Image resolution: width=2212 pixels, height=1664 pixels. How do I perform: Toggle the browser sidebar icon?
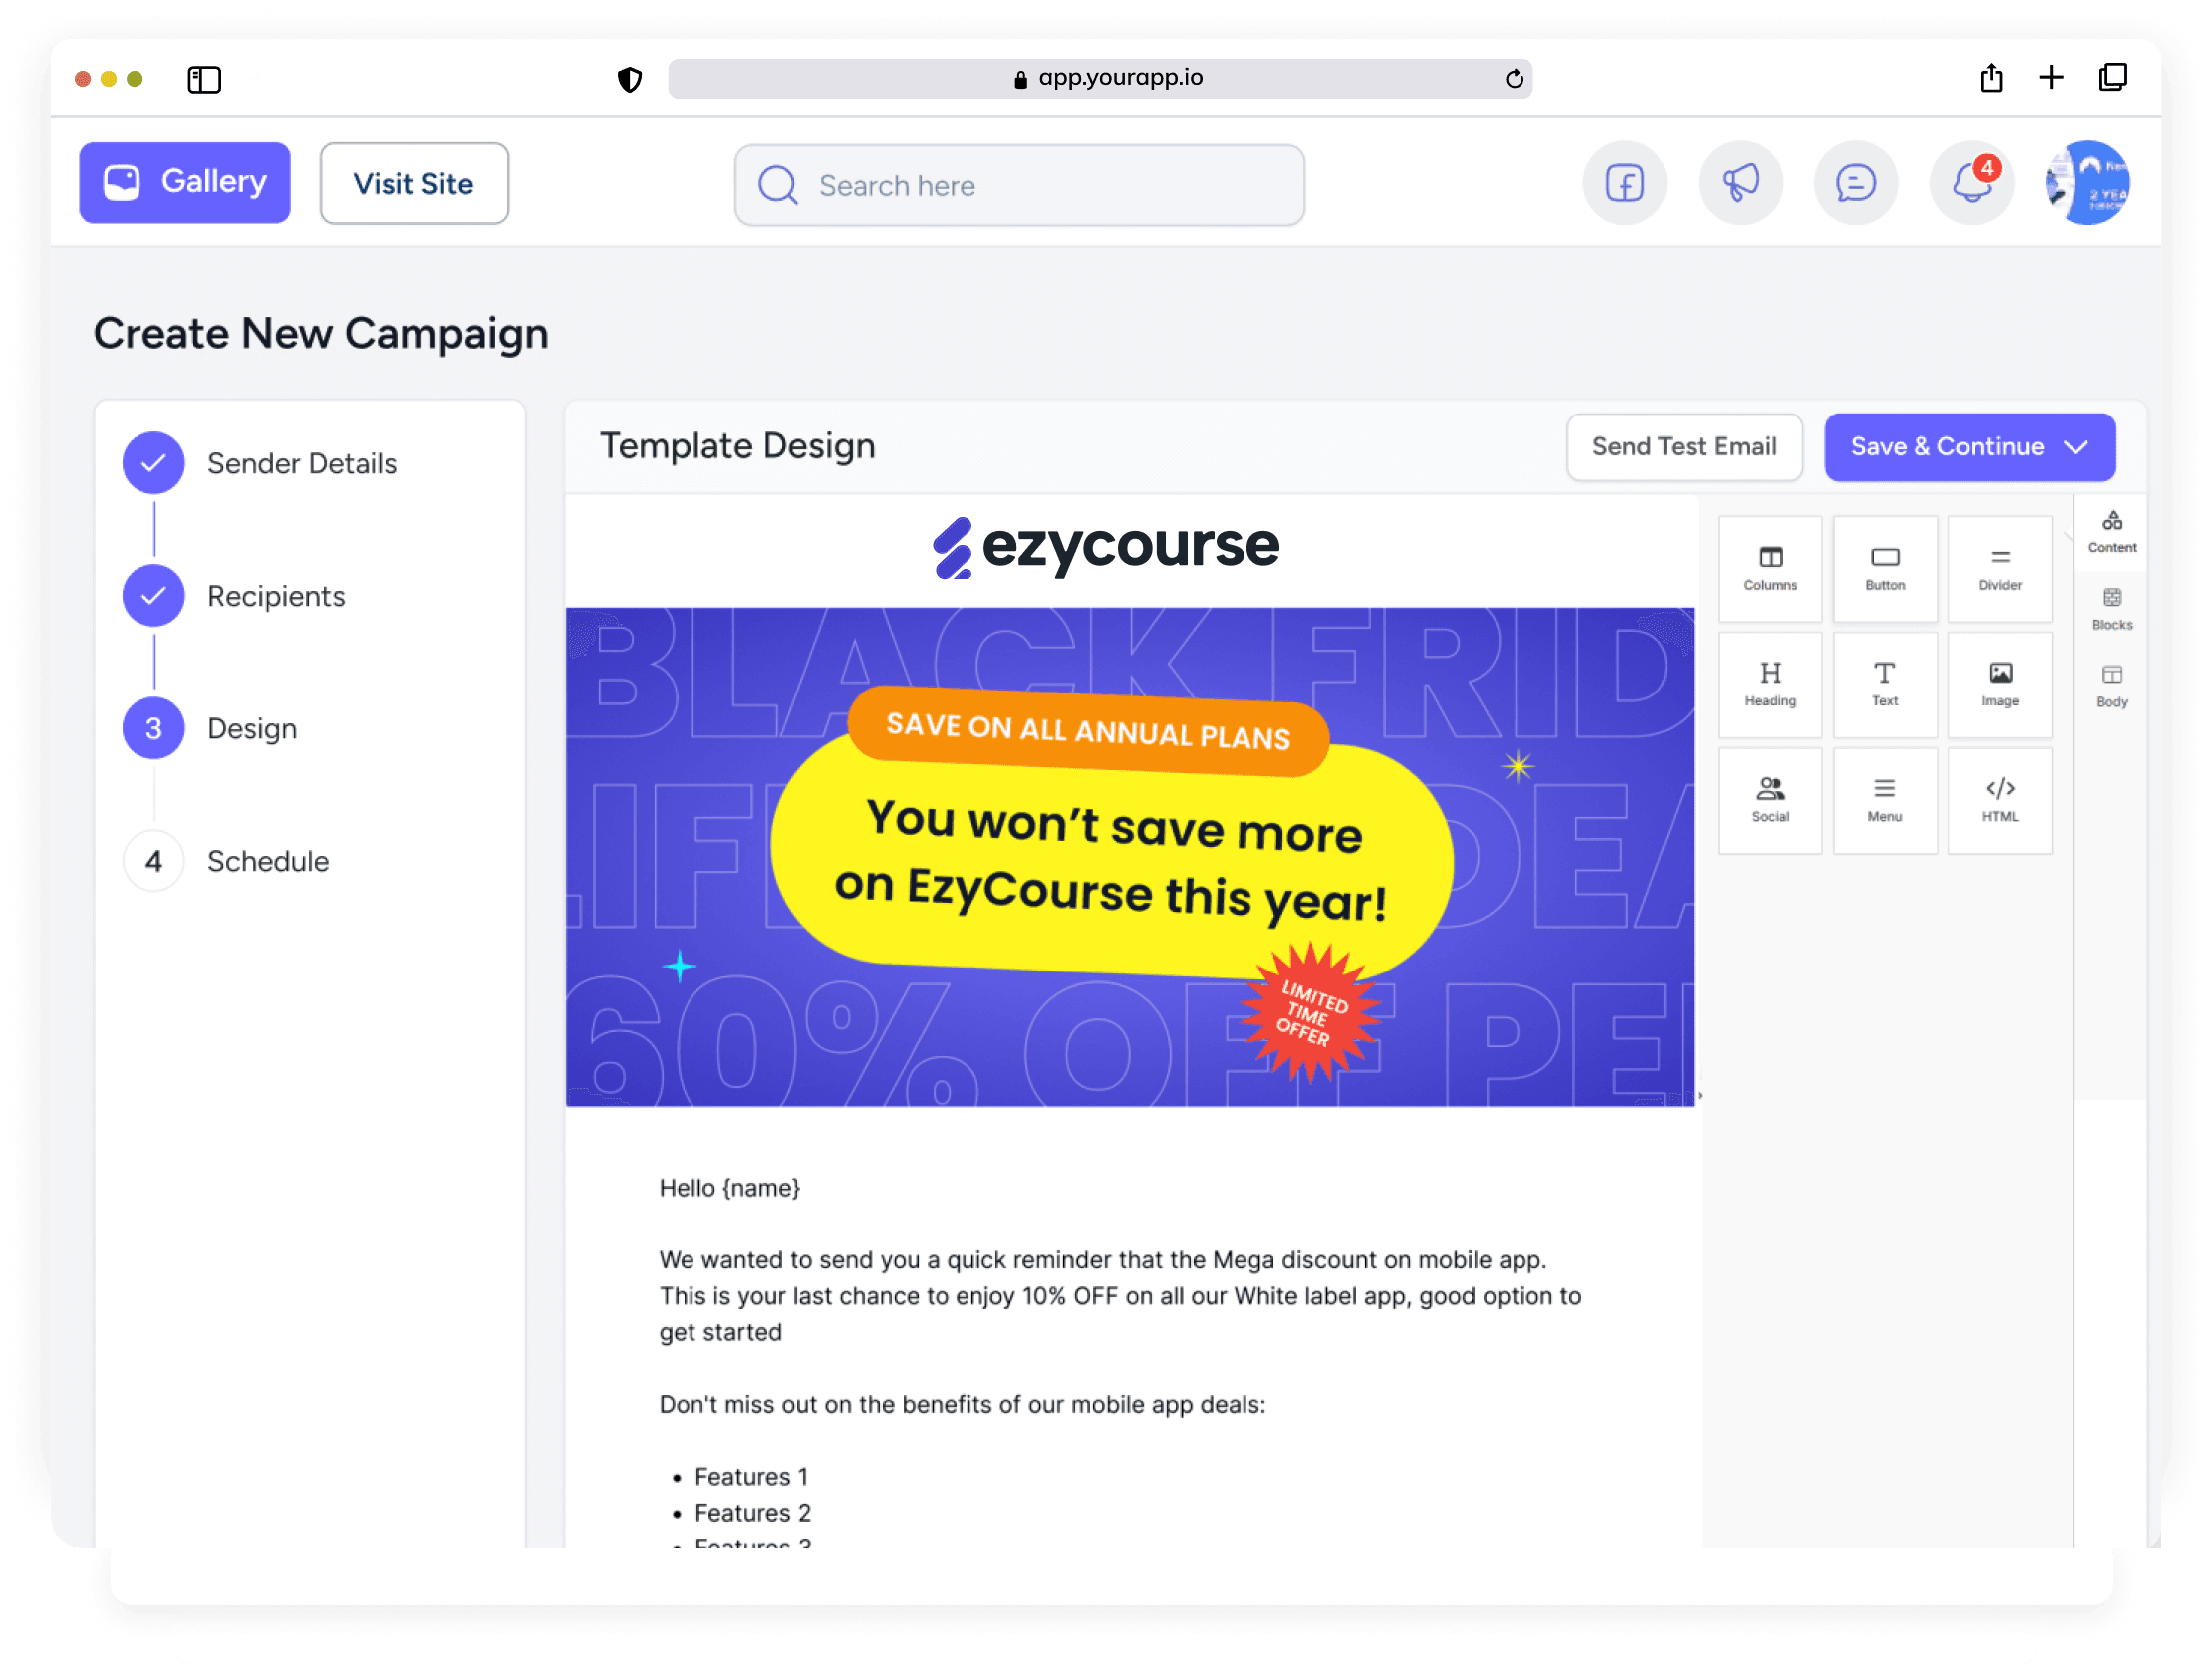204,79
